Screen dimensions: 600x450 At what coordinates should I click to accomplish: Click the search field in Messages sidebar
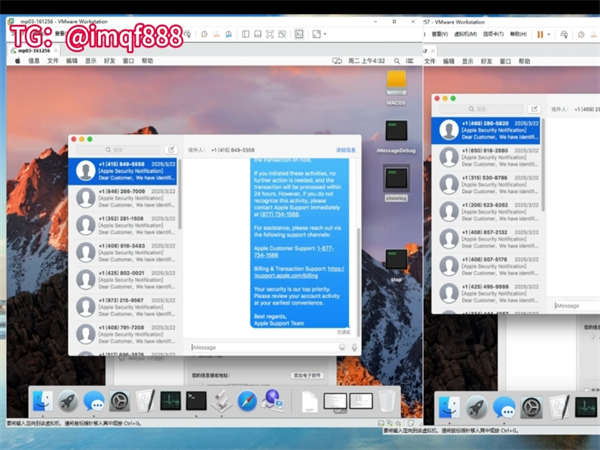tap(118, 150)
